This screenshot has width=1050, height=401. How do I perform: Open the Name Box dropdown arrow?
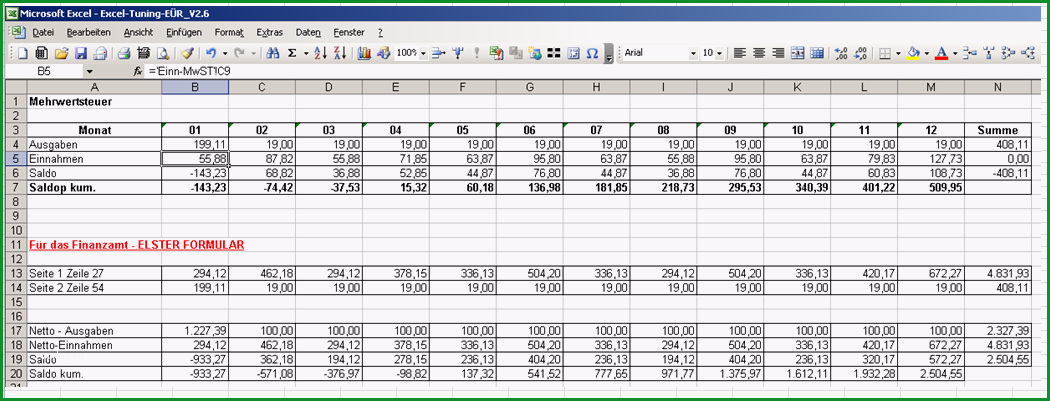tap(89, 71)
